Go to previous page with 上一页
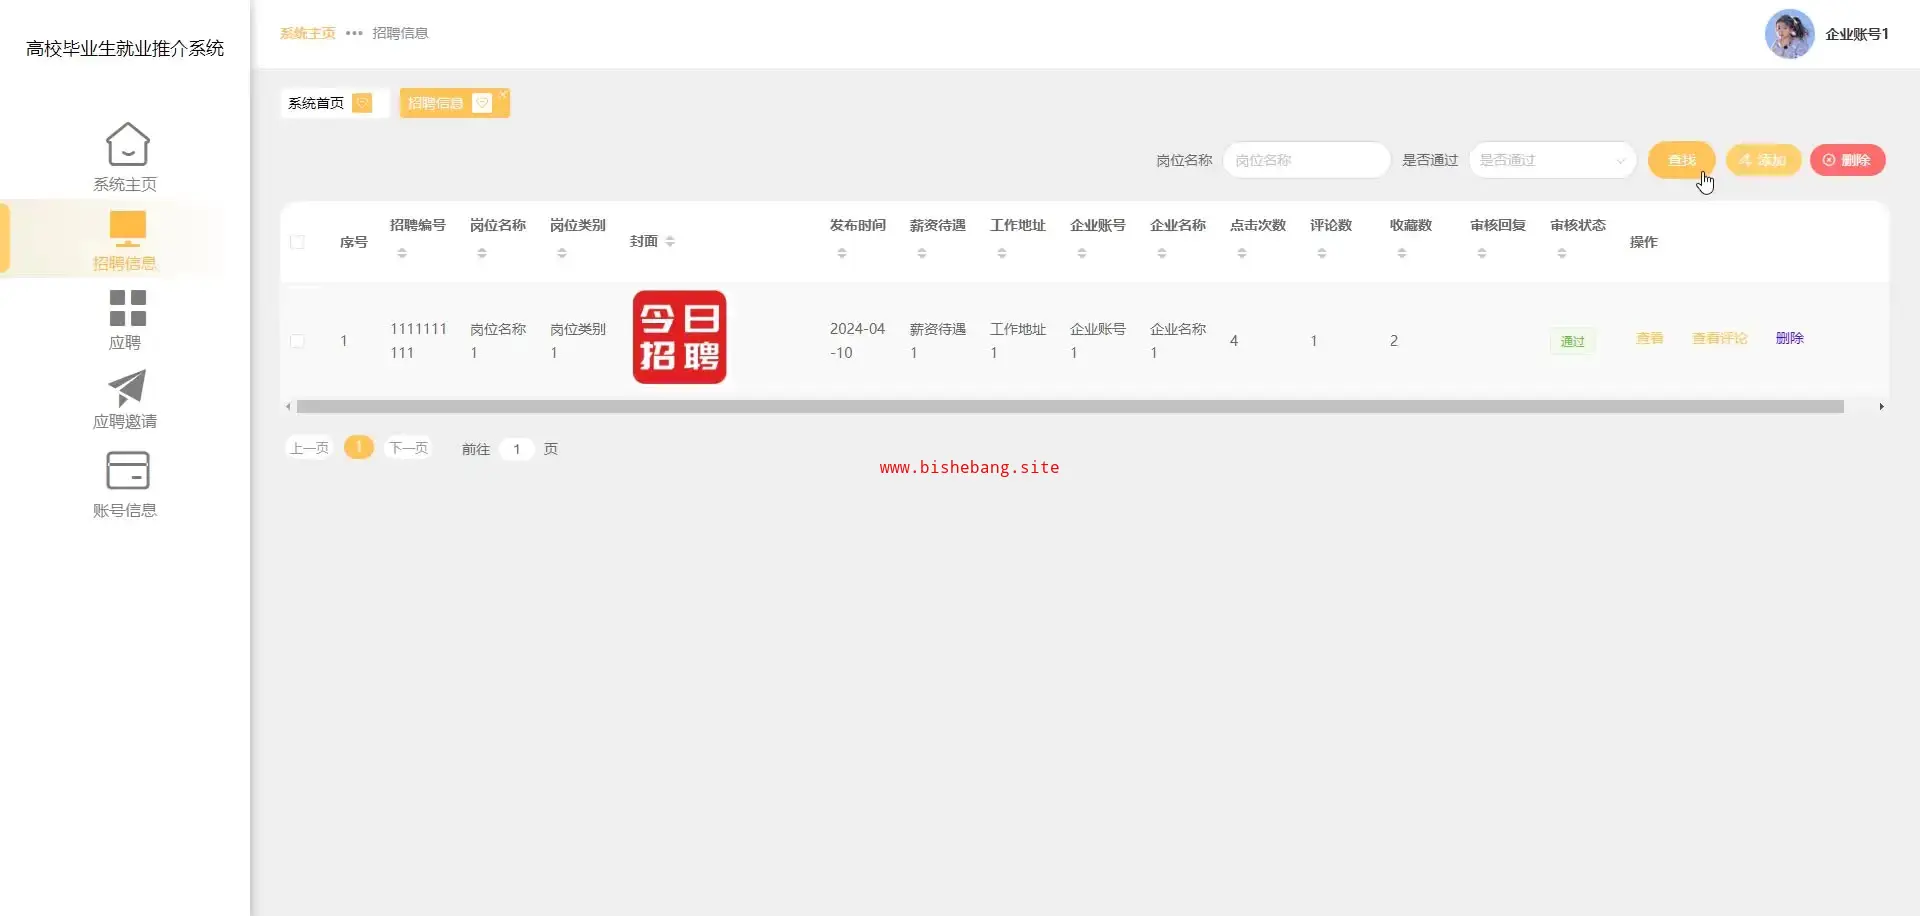The width and height of the screenshot is (1920, 916). tap(309, 448)
